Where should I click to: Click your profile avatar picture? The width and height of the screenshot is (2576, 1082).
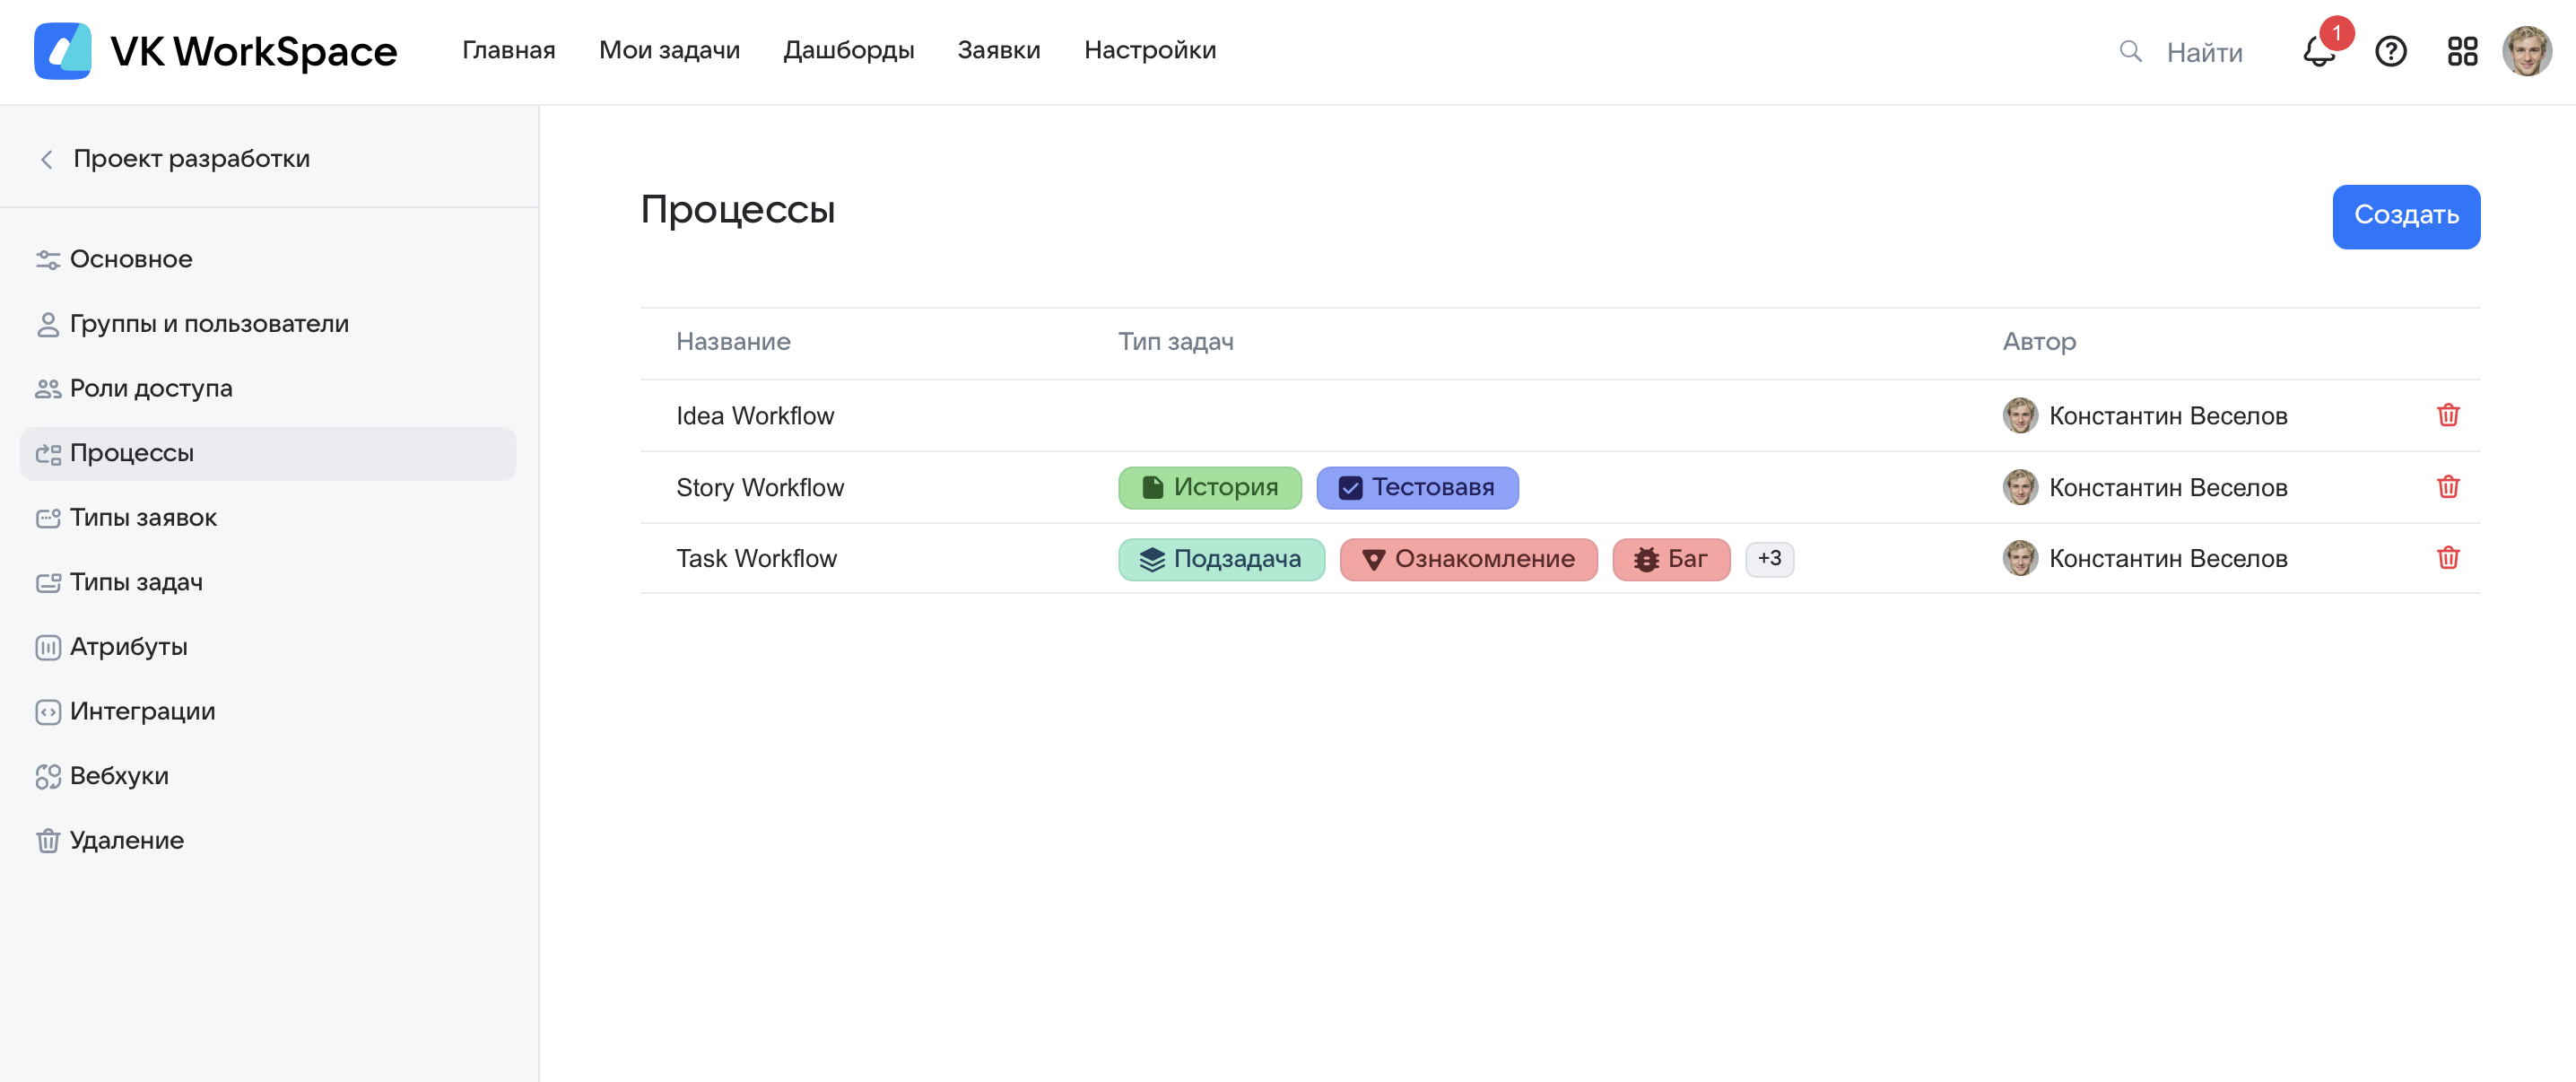tap(2528, 51)
